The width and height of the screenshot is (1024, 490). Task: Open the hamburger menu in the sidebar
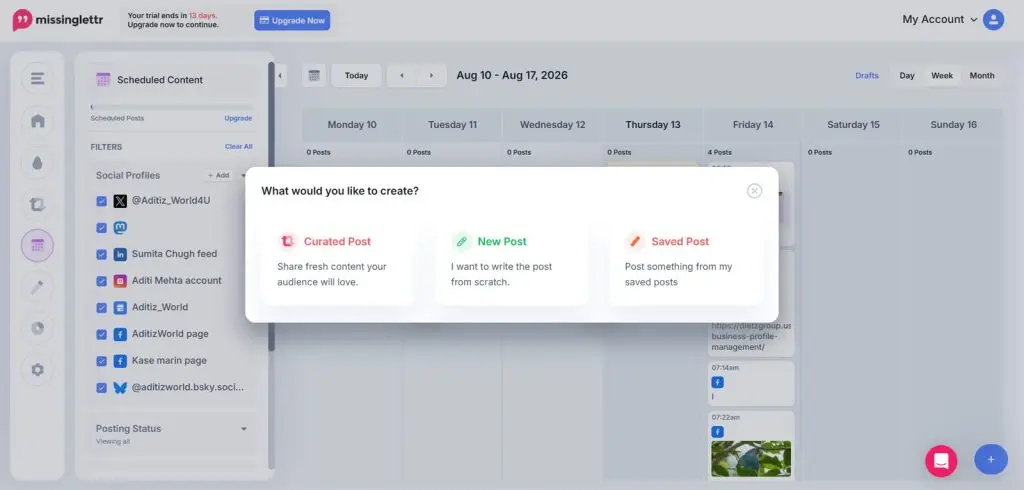[x=37, y=79]
